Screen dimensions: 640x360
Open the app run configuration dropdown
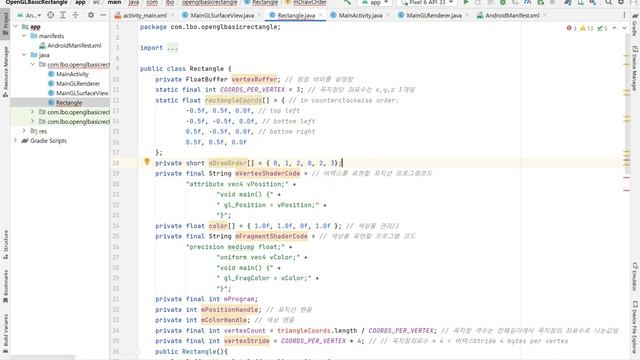coord(375,2)
